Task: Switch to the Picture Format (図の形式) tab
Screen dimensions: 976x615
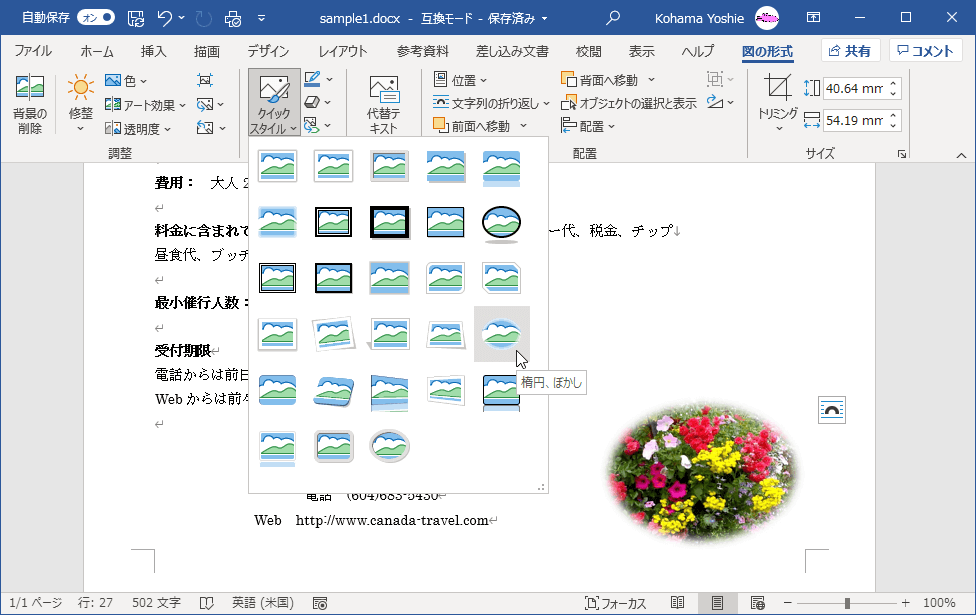Action: coord(767,51)
